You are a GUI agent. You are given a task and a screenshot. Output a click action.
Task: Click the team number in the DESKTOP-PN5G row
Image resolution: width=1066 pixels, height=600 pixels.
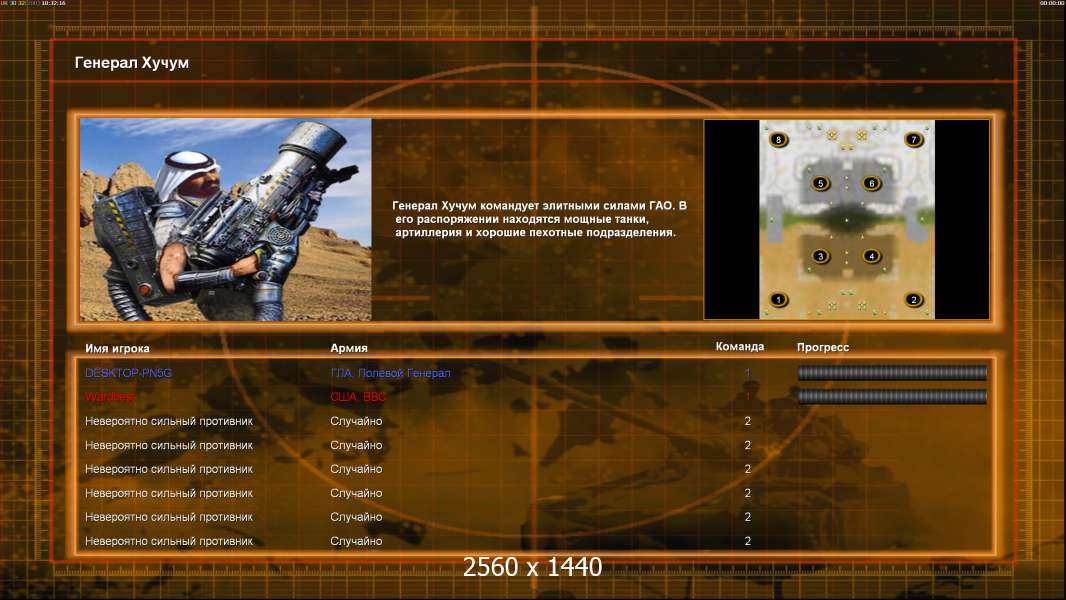pyautogui.click(x=747, y=373)
